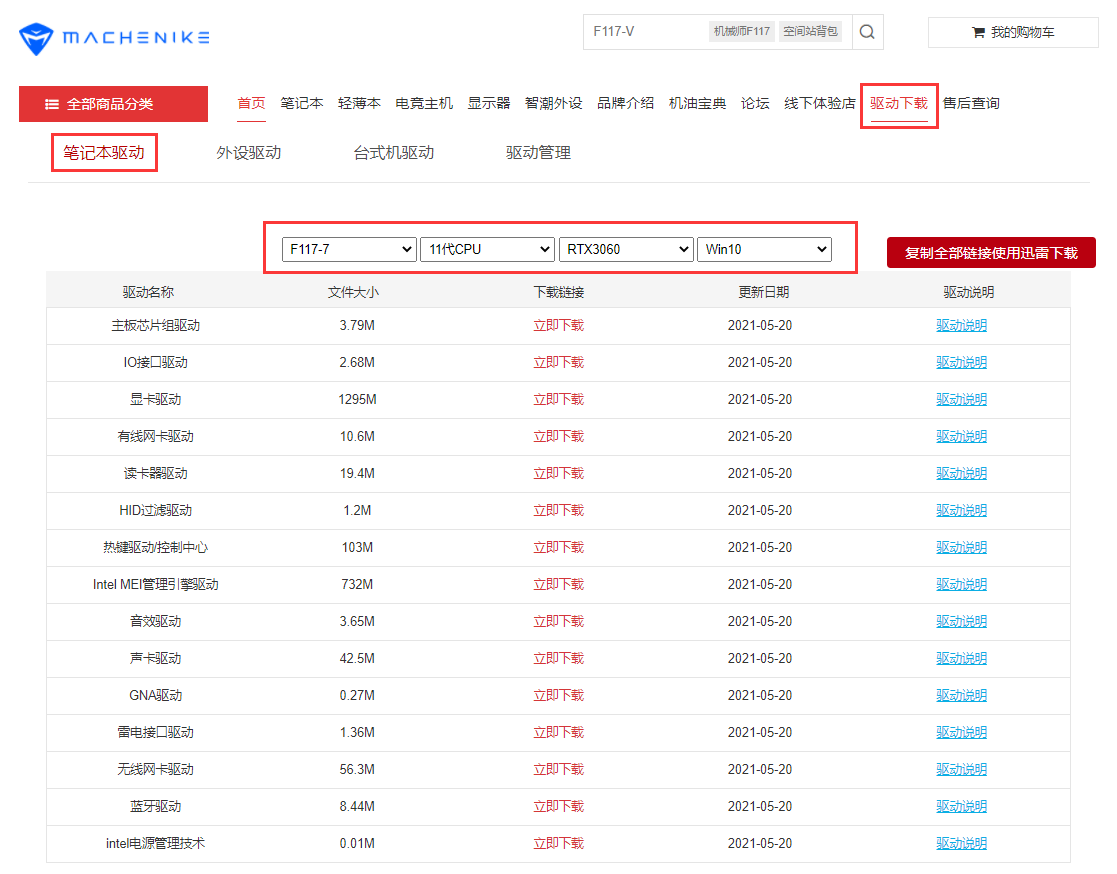This screenshot has height=874, width=1117.
Task: Download the 蓝牙驱动
Action: point(558,807)
